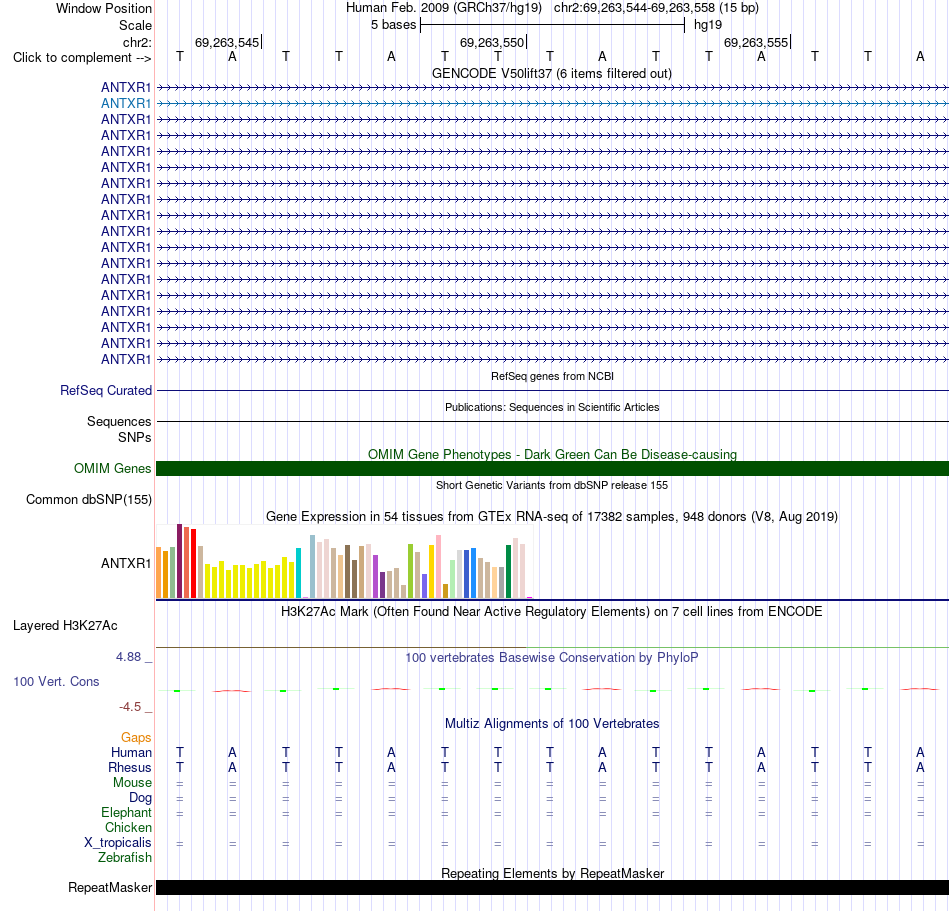This screenshot has width=950, height=911.
Task: Open 'H3K27Ac Mark ... on 7 cell lines from ENCODE' title
Action: point(552,612)
